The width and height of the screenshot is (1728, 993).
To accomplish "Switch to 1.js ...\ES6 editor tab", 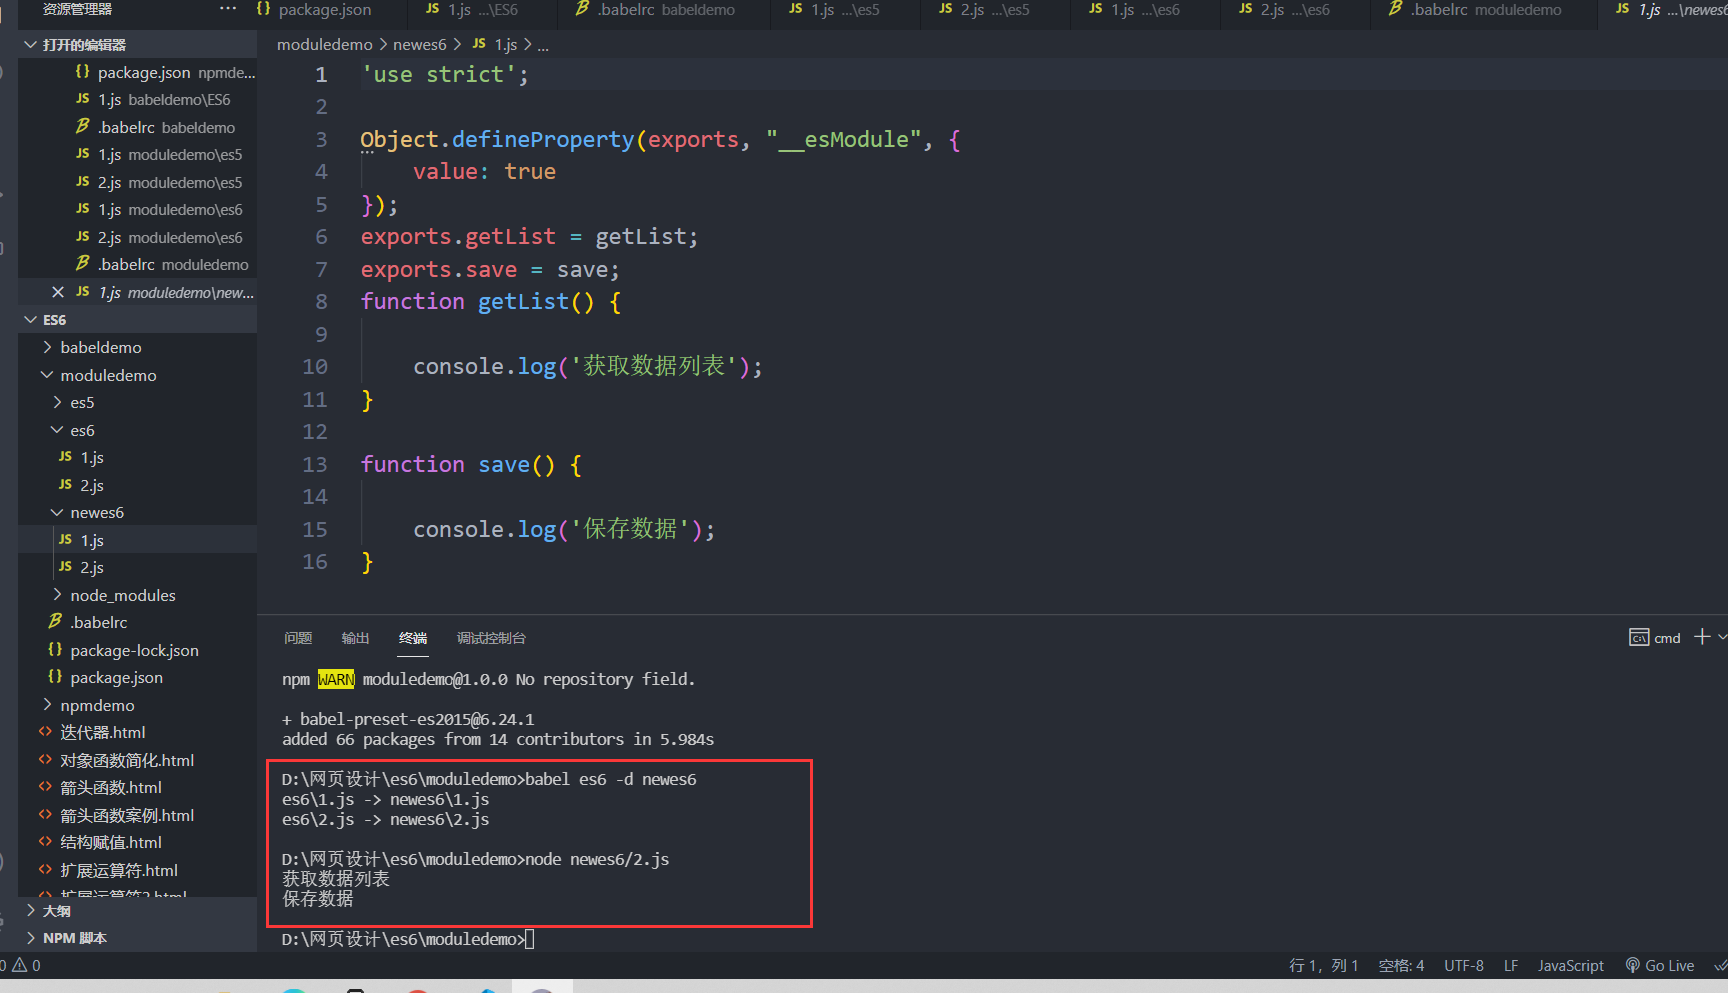I will click(x=482, y=10).
